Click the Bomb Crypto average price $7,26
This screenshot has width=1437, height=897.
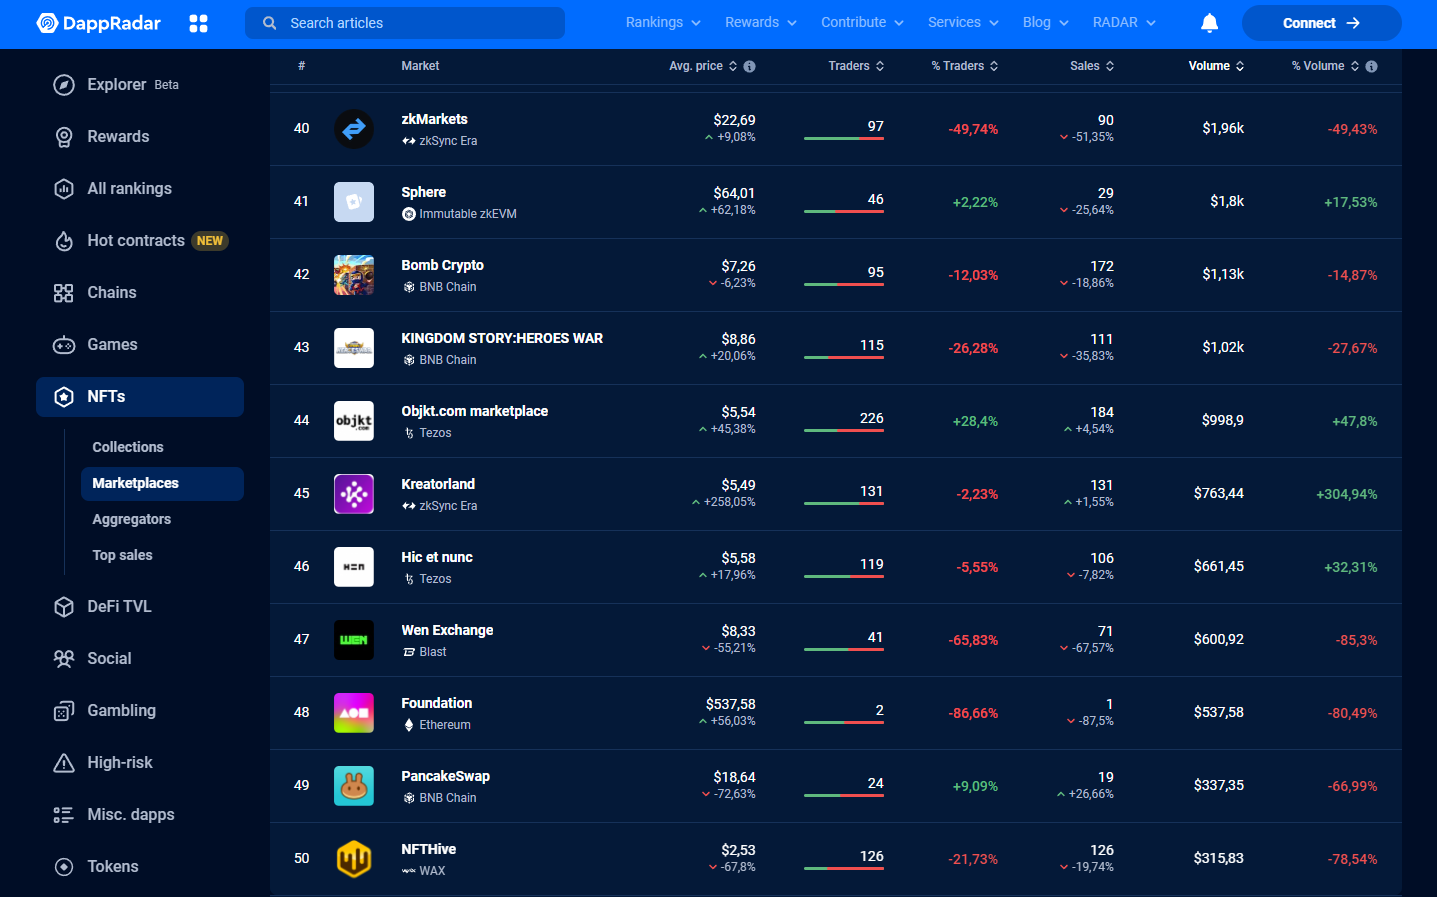(x=739, y=266)
